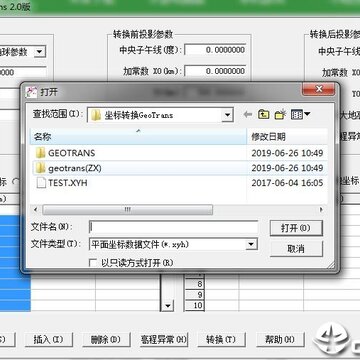The height and width of the screenshot is (360, 360).
Task: Open the view menu icon
Action: (x=300, y=115)
